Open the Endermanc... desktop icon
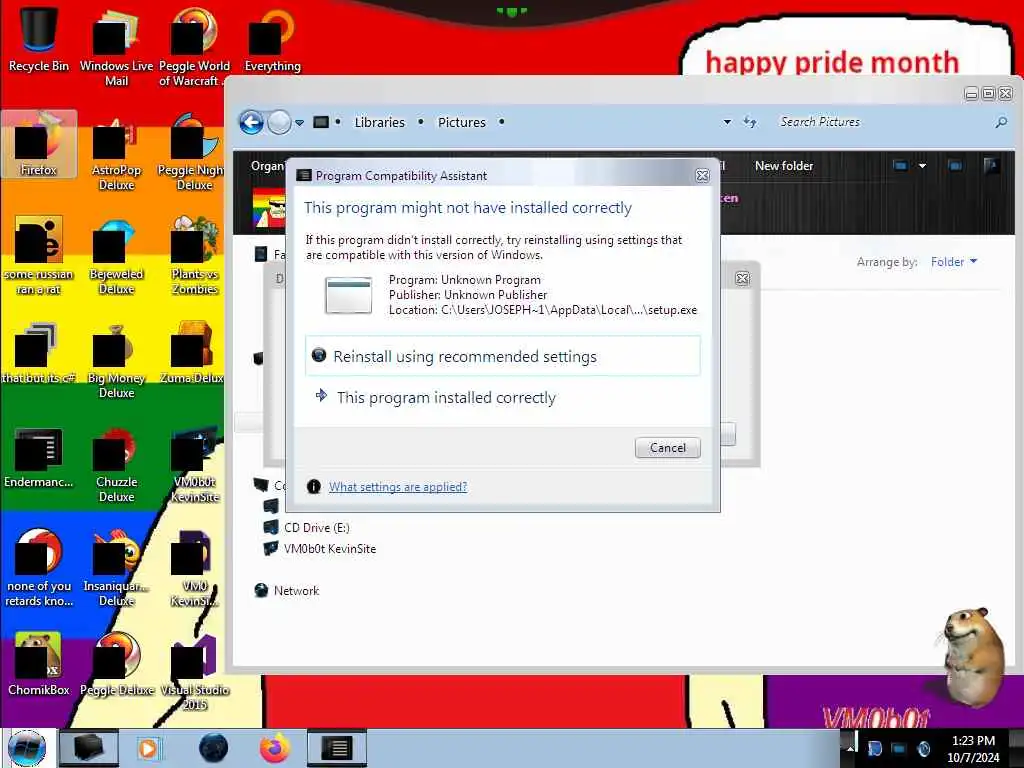1024x768 pixels. point(39,456)
